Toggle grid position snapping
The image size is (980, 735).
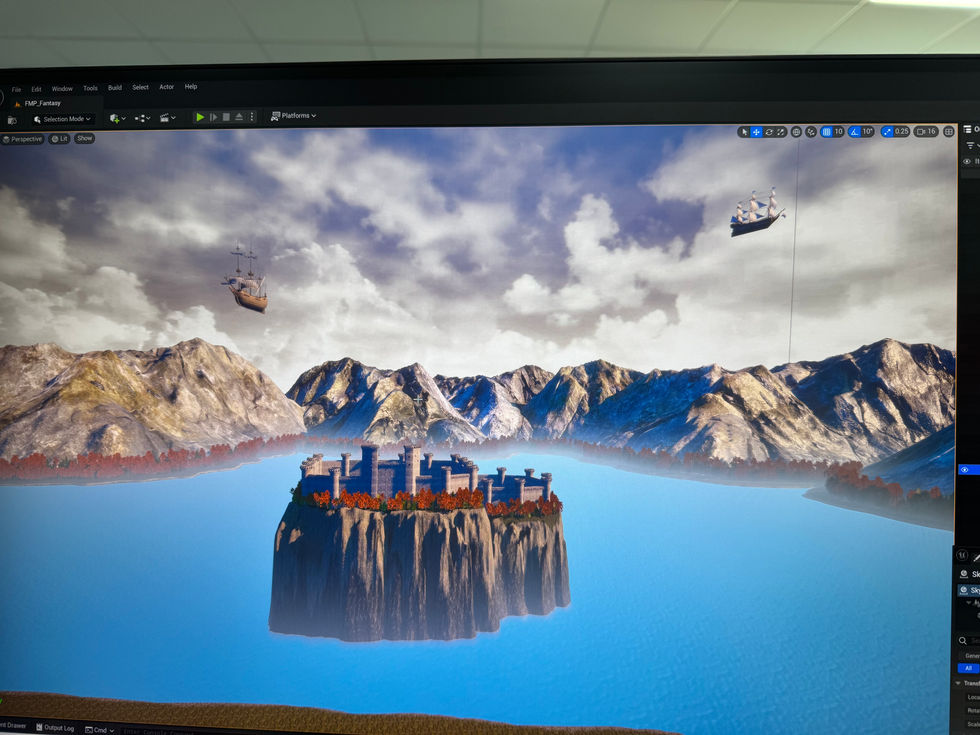tap(826, 132)
